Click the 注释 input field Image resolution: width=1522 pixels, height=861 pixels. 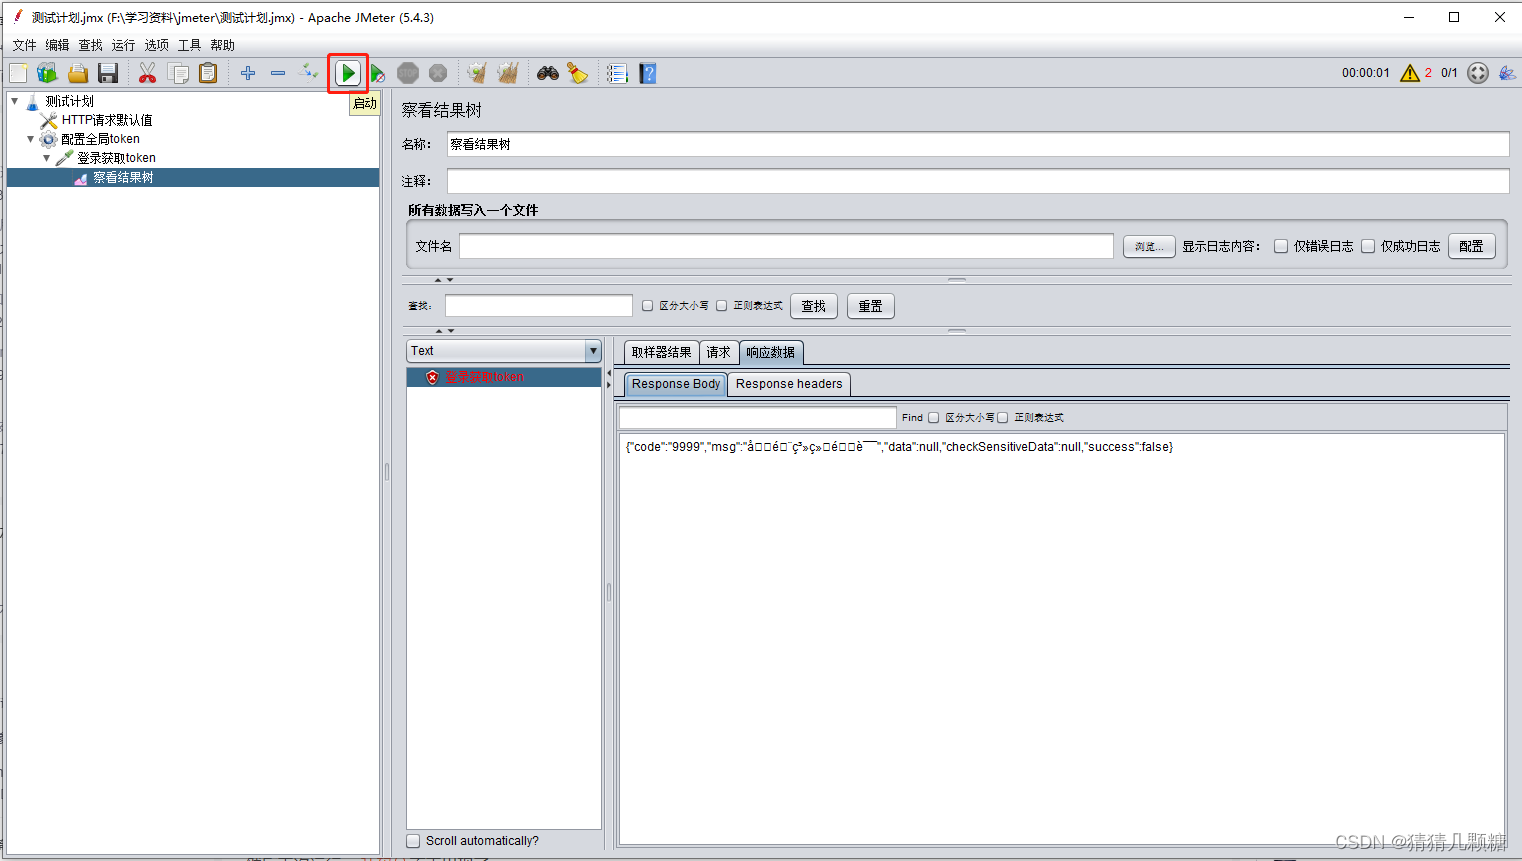[978, 181]
